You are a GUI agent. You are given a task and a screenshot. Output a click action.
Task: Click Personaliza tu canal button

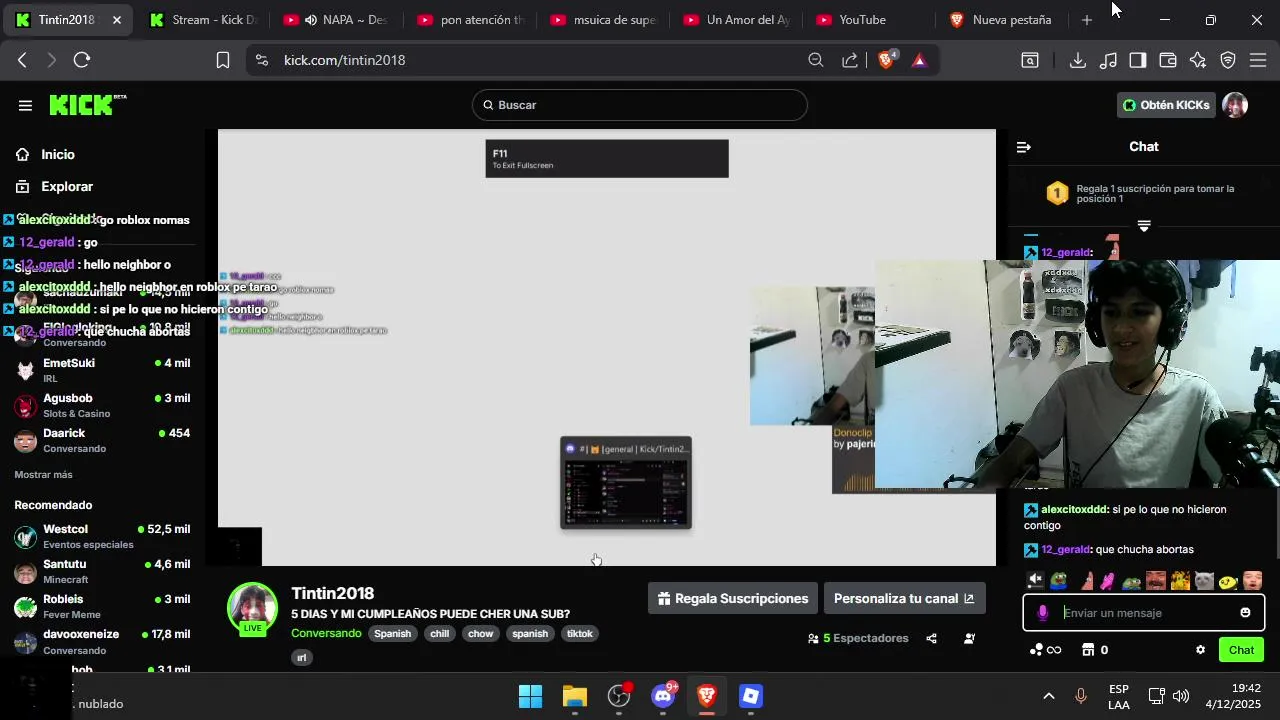904,599
